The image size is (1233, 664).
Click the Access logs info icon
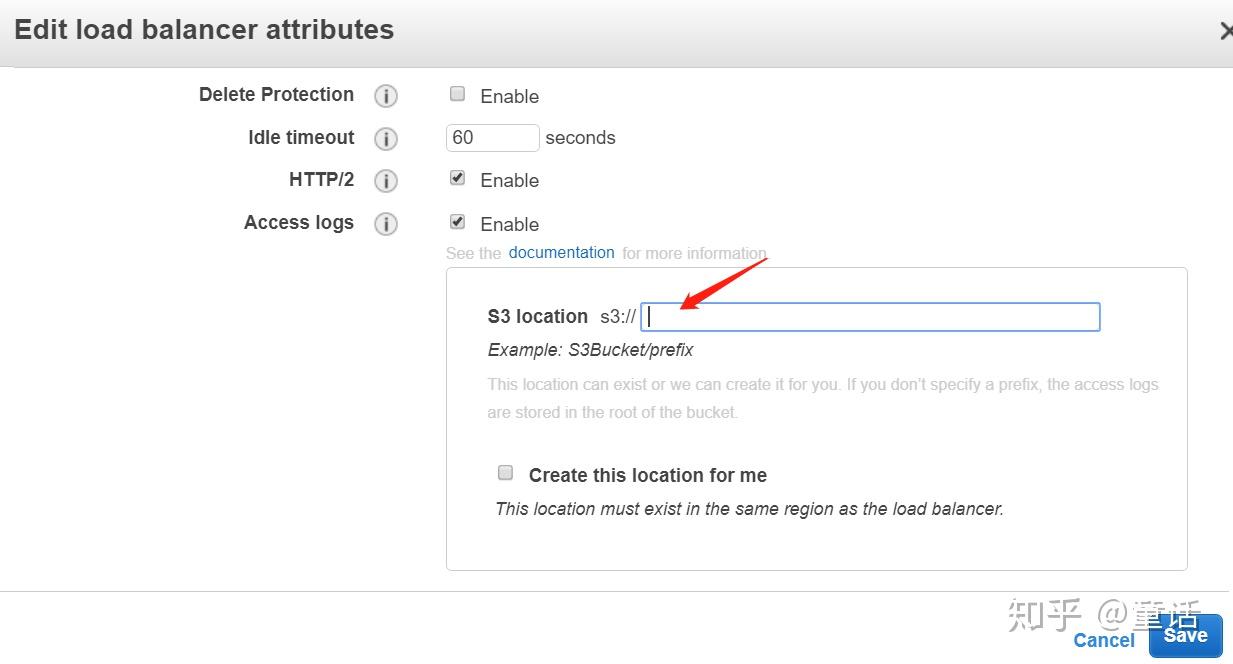pos(386,224)
